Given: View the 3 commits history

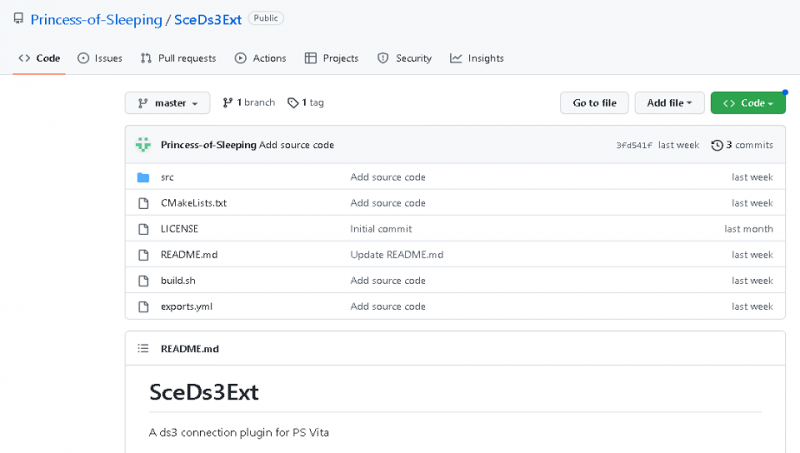Looking at the screenshot, I should (x=749, y=145).
